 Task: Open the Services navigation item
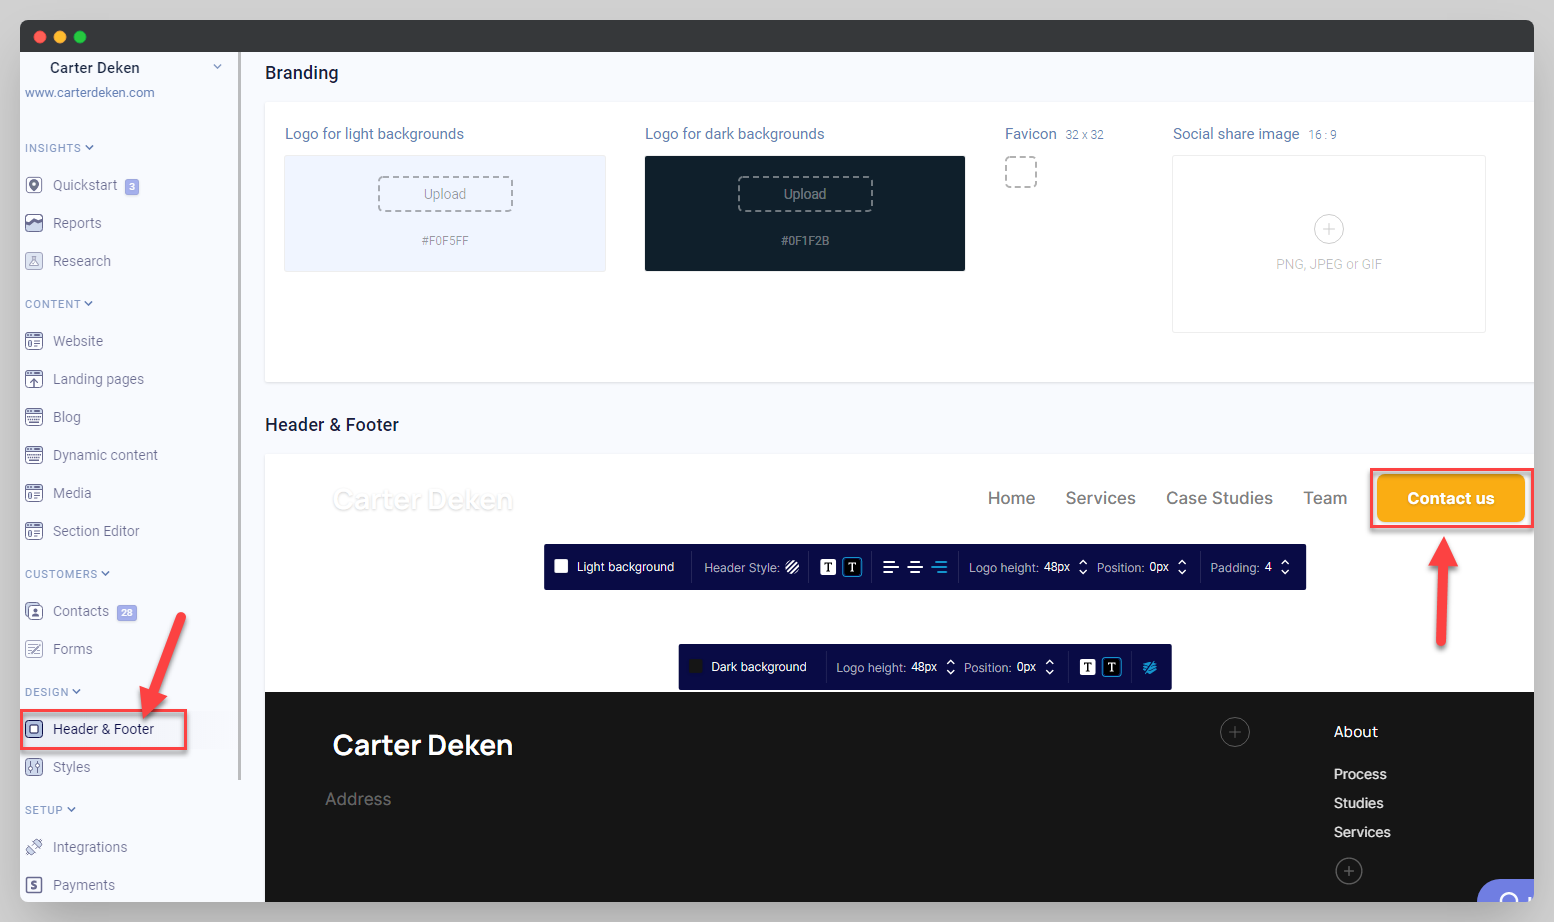[1100, 497]
